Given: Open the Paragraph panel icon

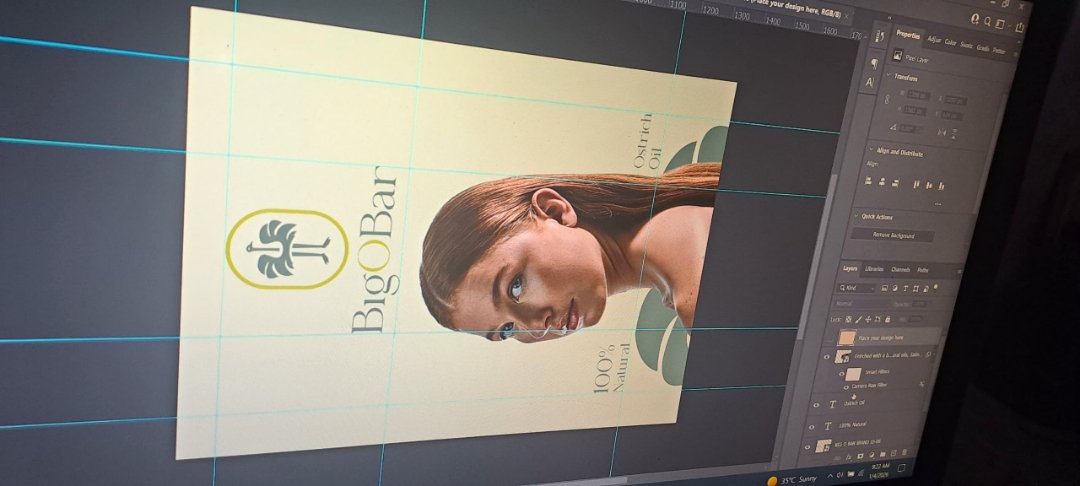Looking at the screenshot, I should click(875, 64).
